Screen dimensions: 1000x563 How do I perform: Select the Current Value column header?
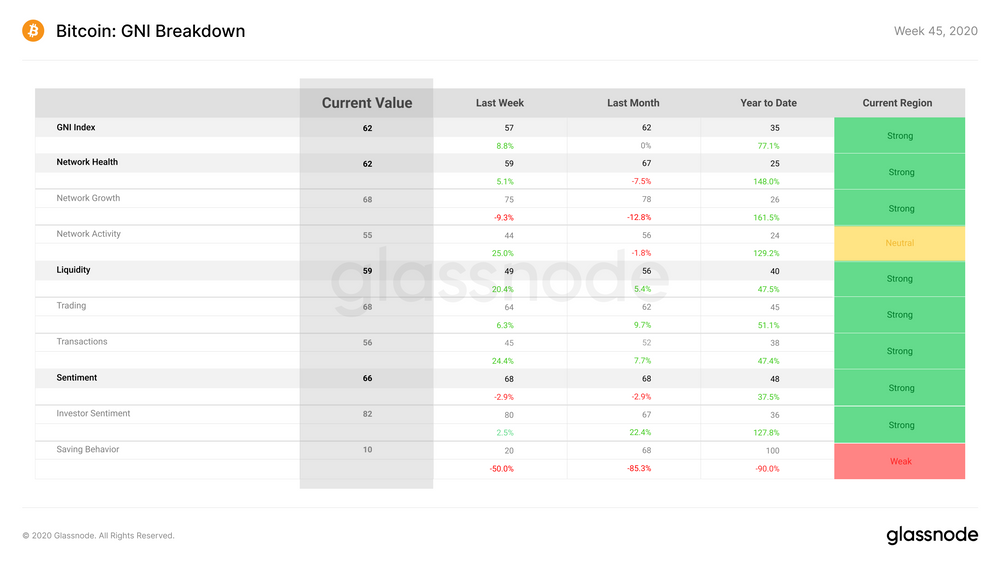coord(367,103)
